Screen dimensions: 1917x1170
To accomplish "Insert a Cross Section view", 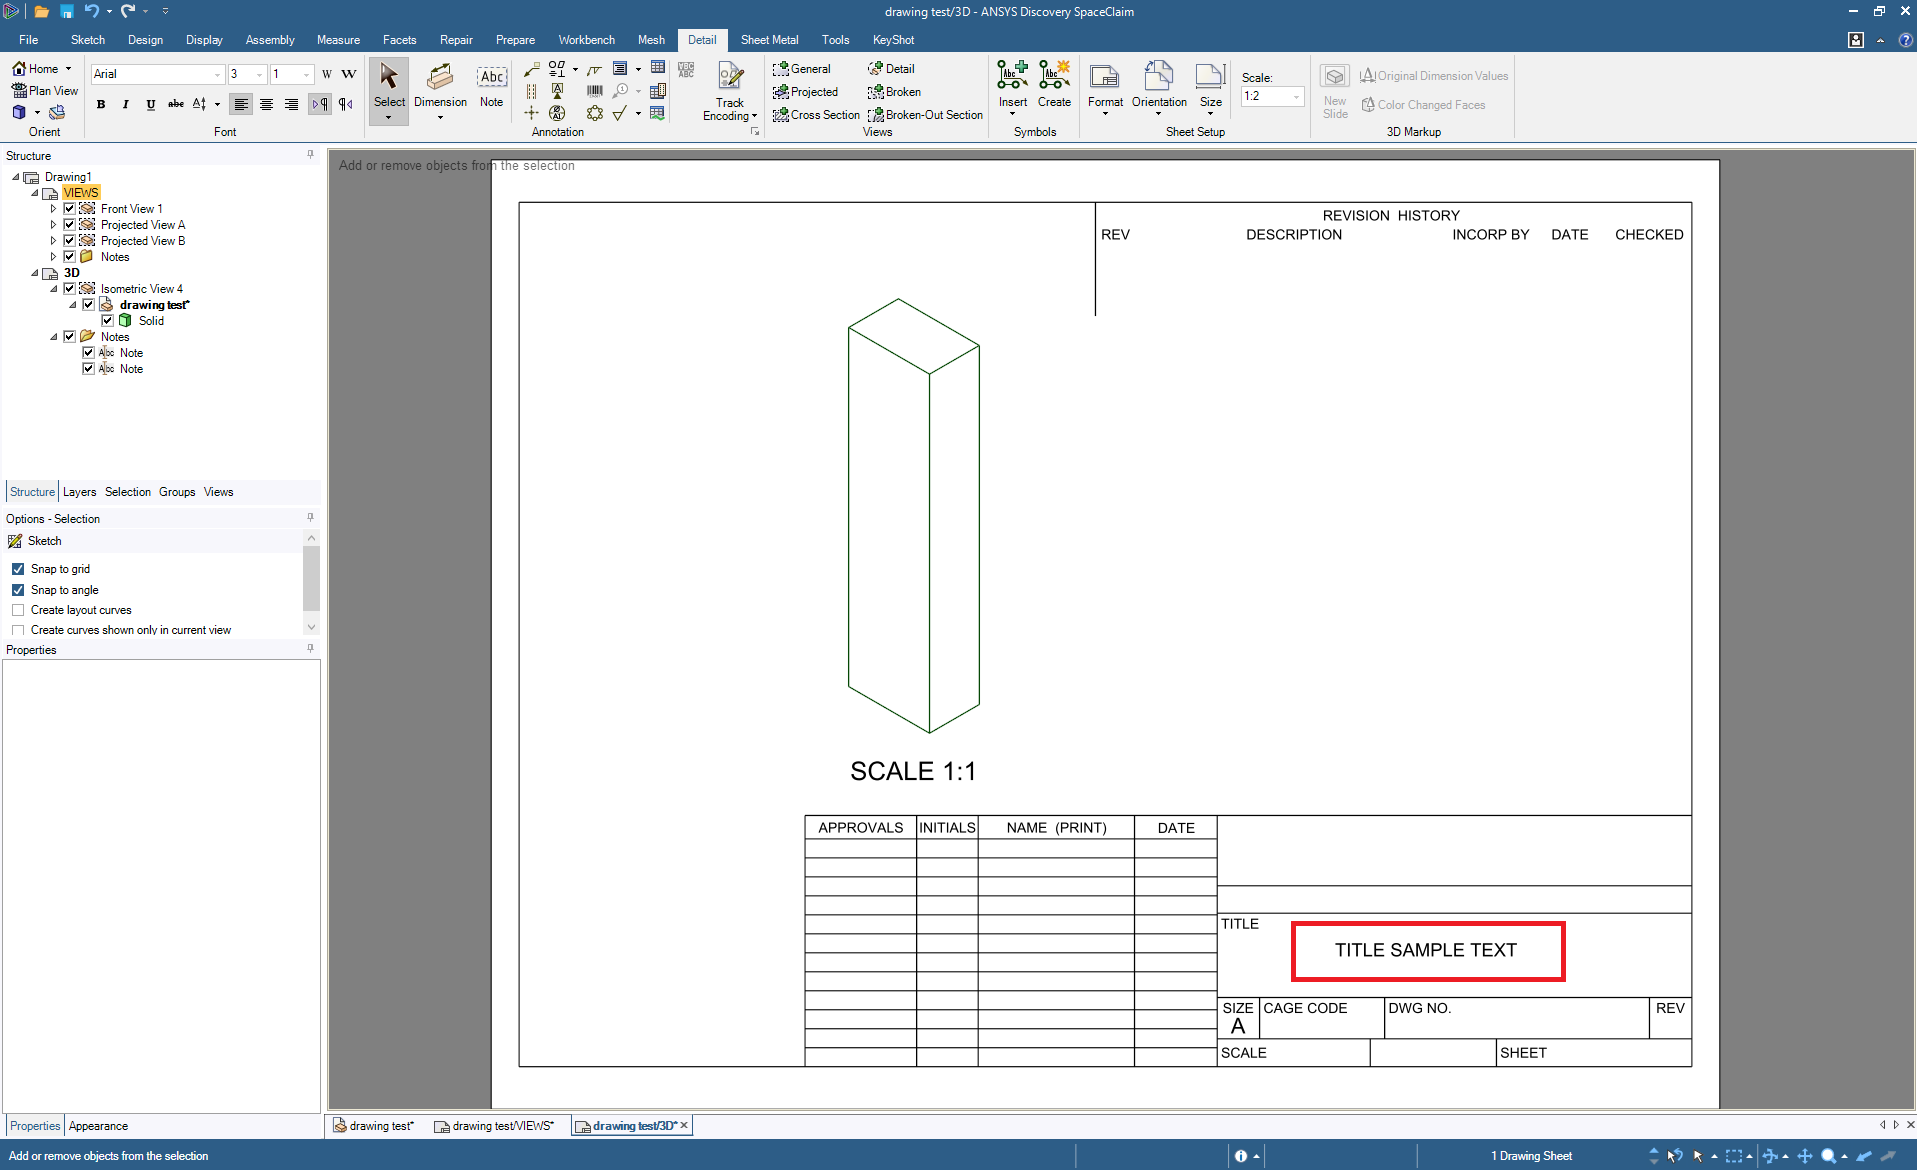I will coord(816,115).
